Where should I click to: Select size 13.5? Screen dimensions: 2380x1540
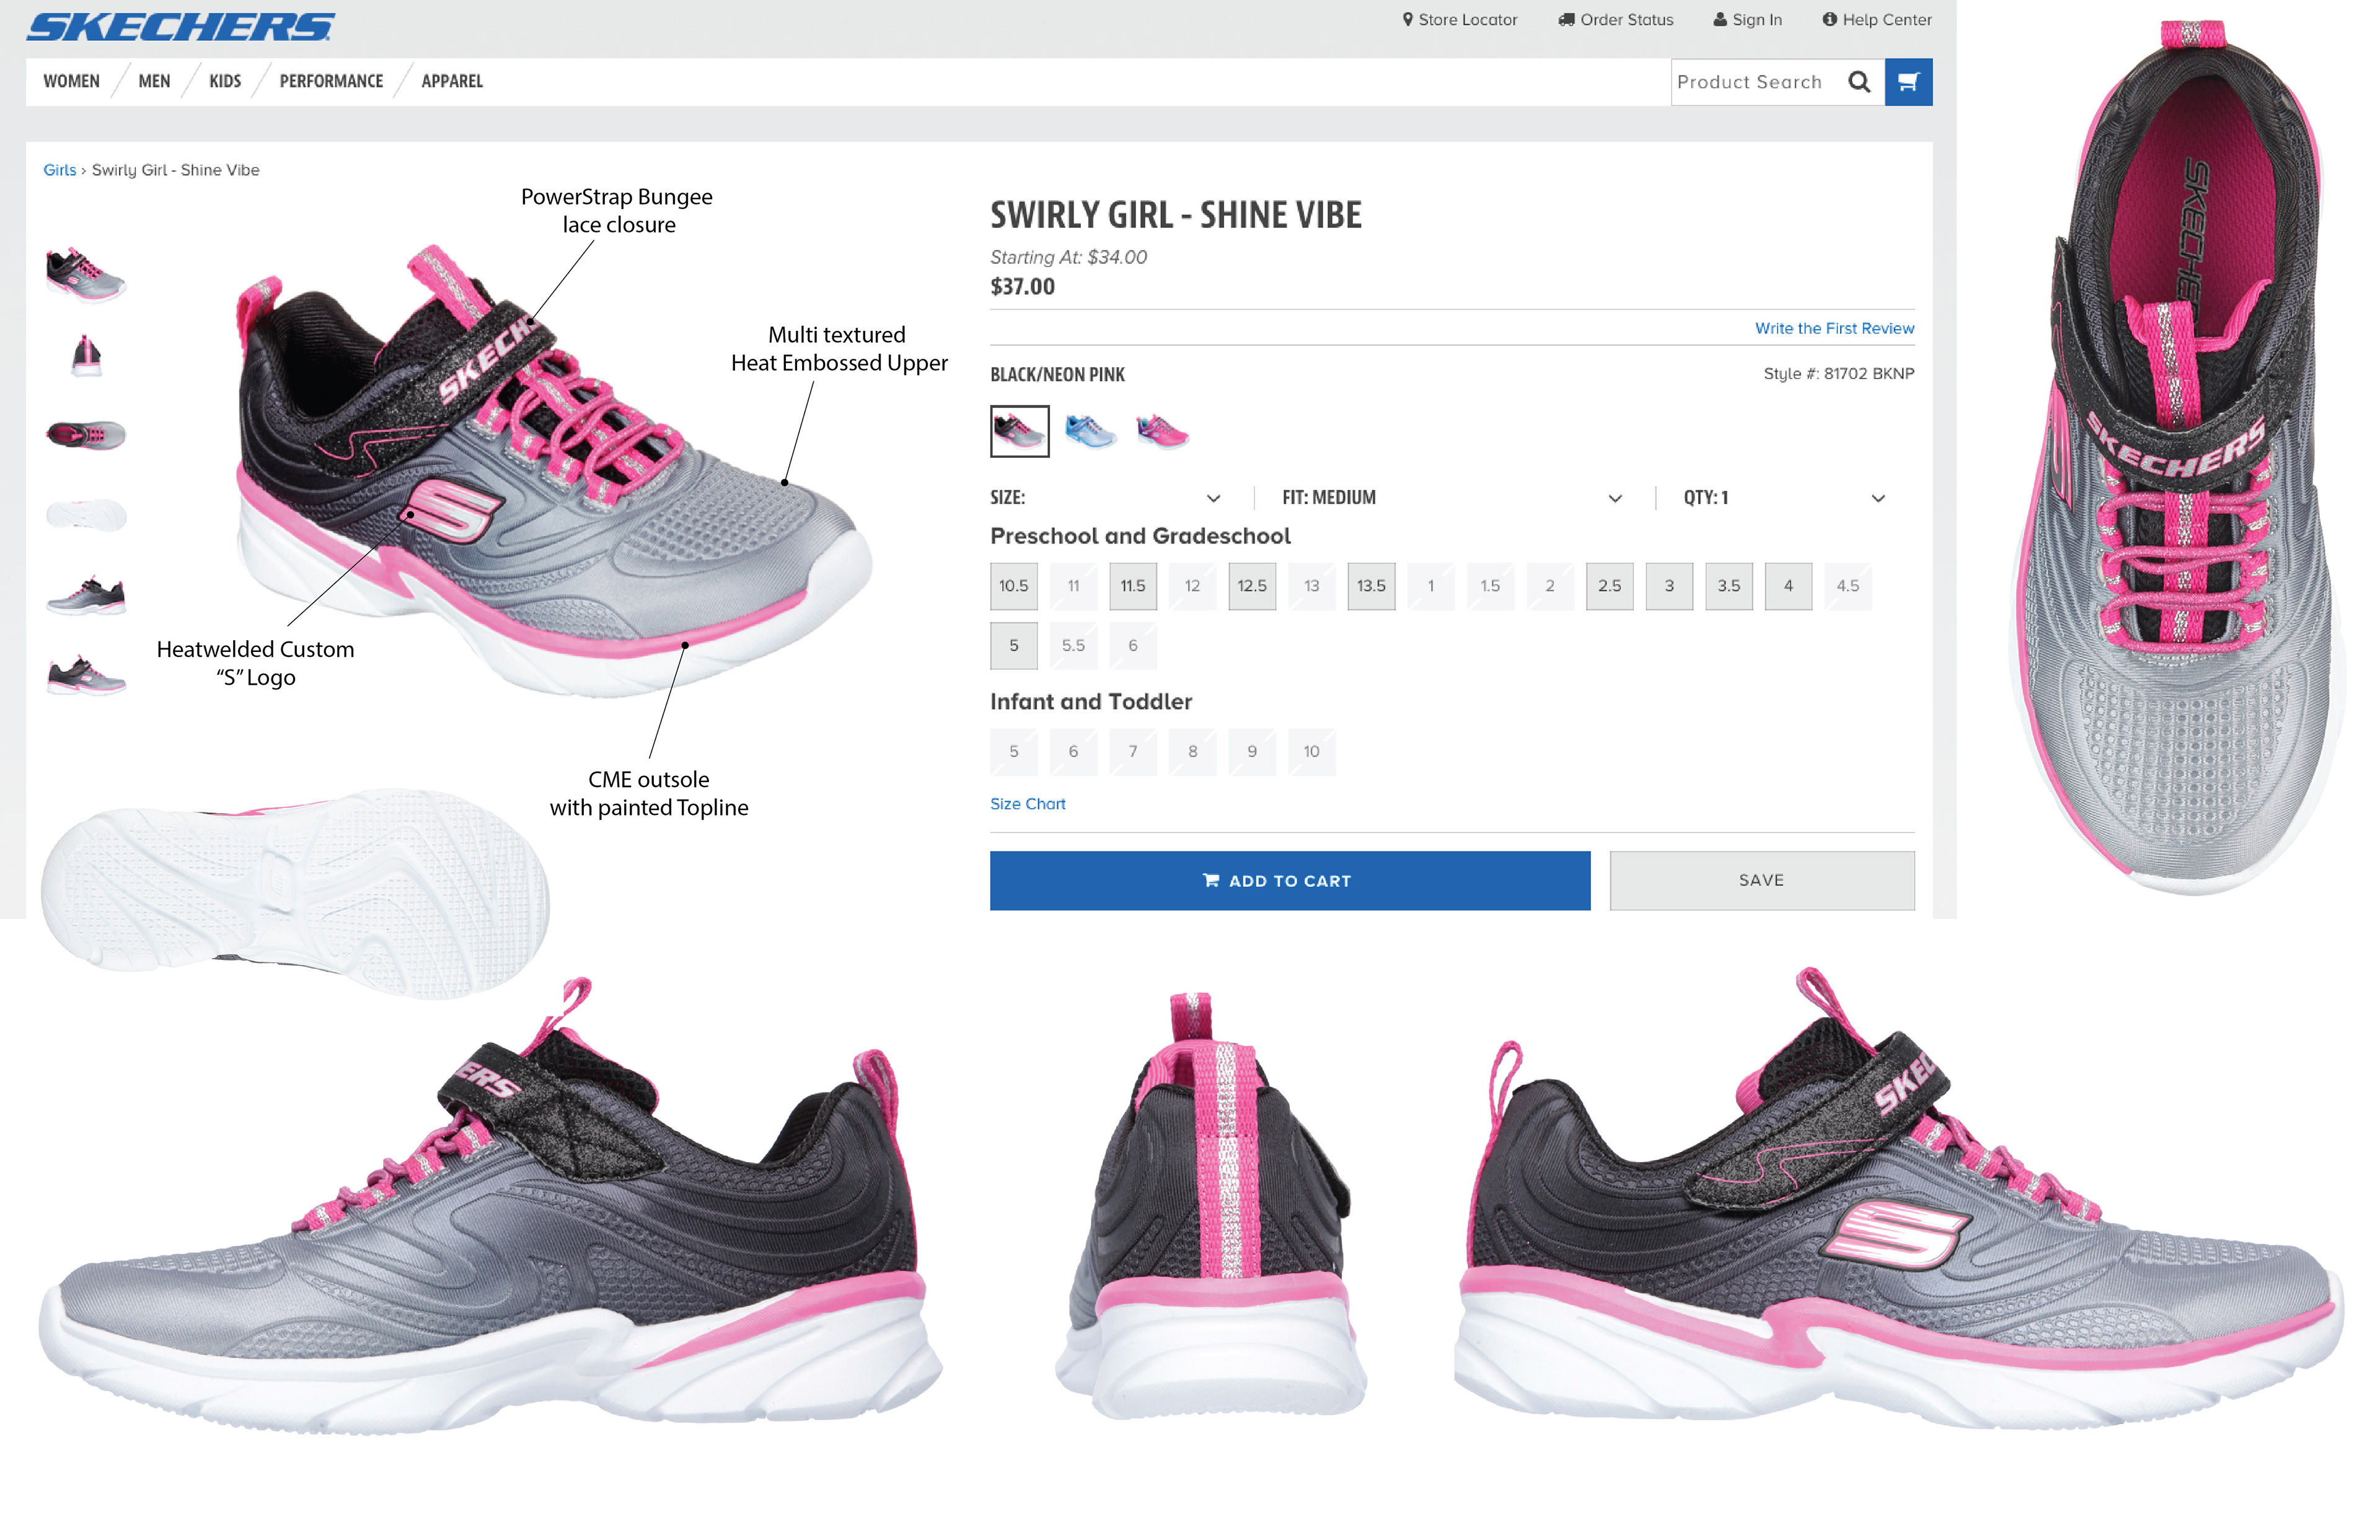coord(1371,586)
